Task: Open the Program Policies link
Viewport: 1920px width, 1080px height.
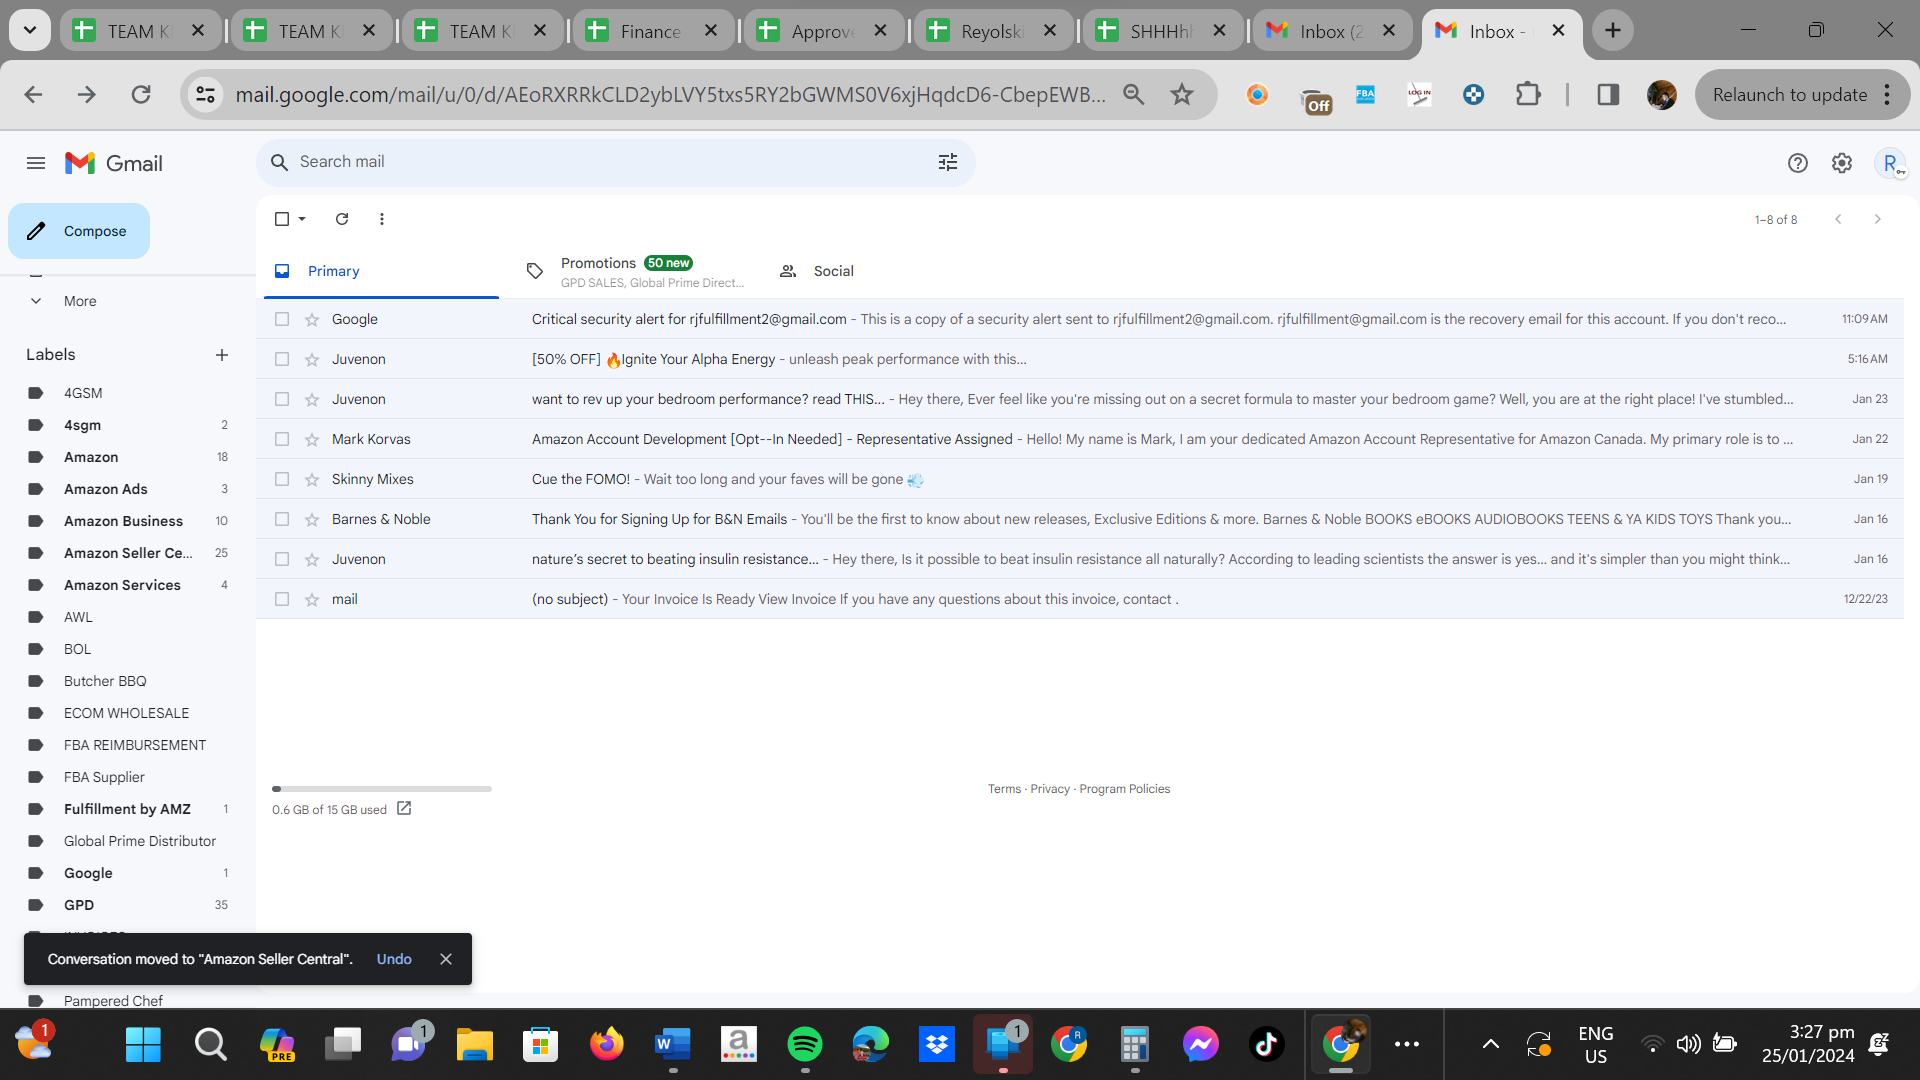Action: (x=1124, y=789)
